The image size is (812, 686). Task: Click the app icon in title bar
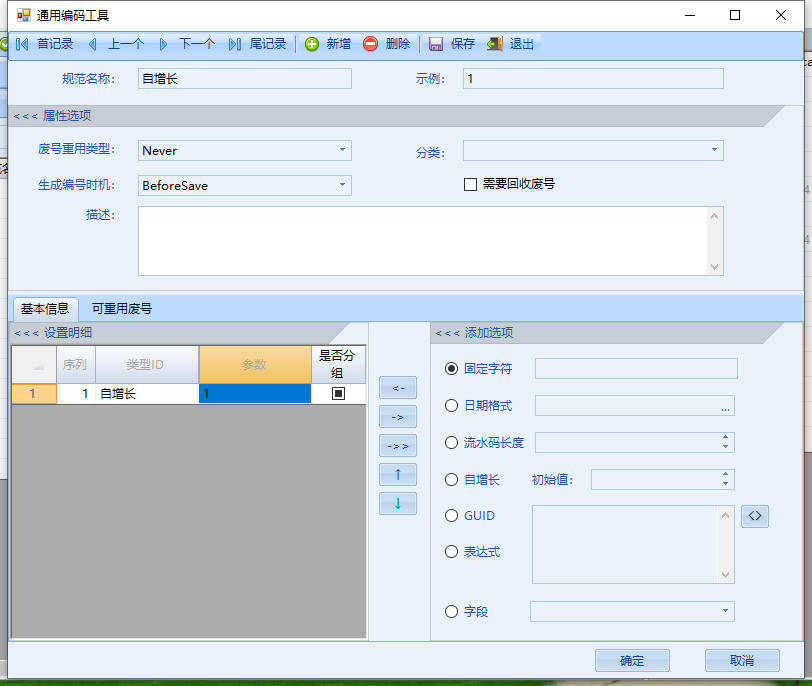(x=24, y=16)
